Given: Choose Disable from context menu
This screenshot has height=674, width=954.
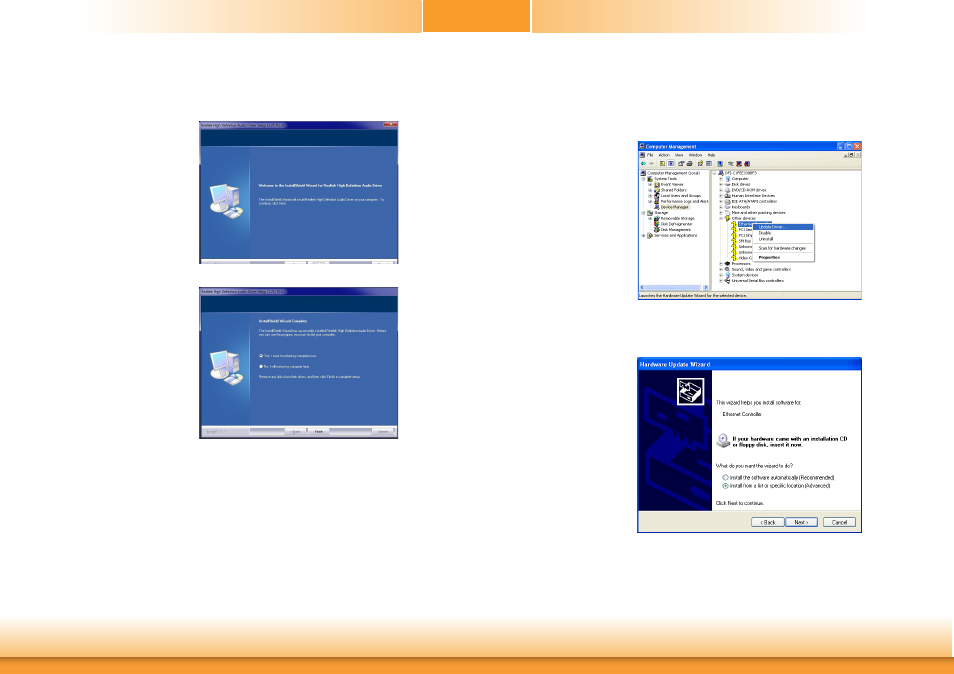Looking at the screenshot, I should tap(783, 233).
